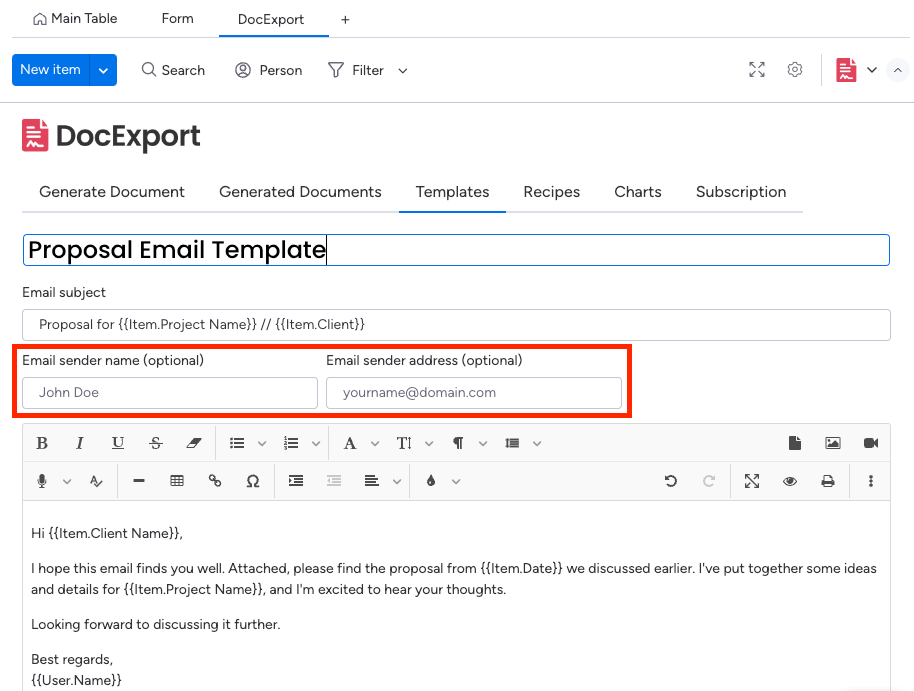Screen dimensions: 914x691
Task: Apply strikethrough formatting
Action: point(156,443)
